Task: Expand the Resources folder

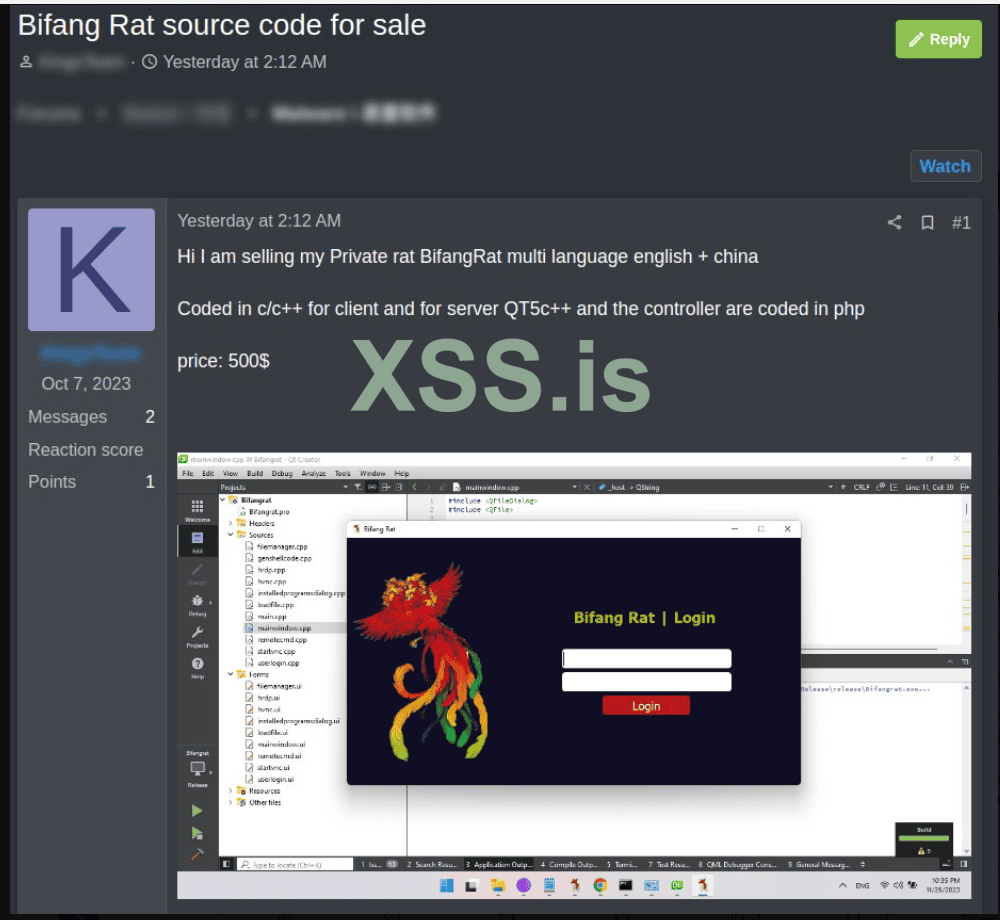Action: coord(231,791)
